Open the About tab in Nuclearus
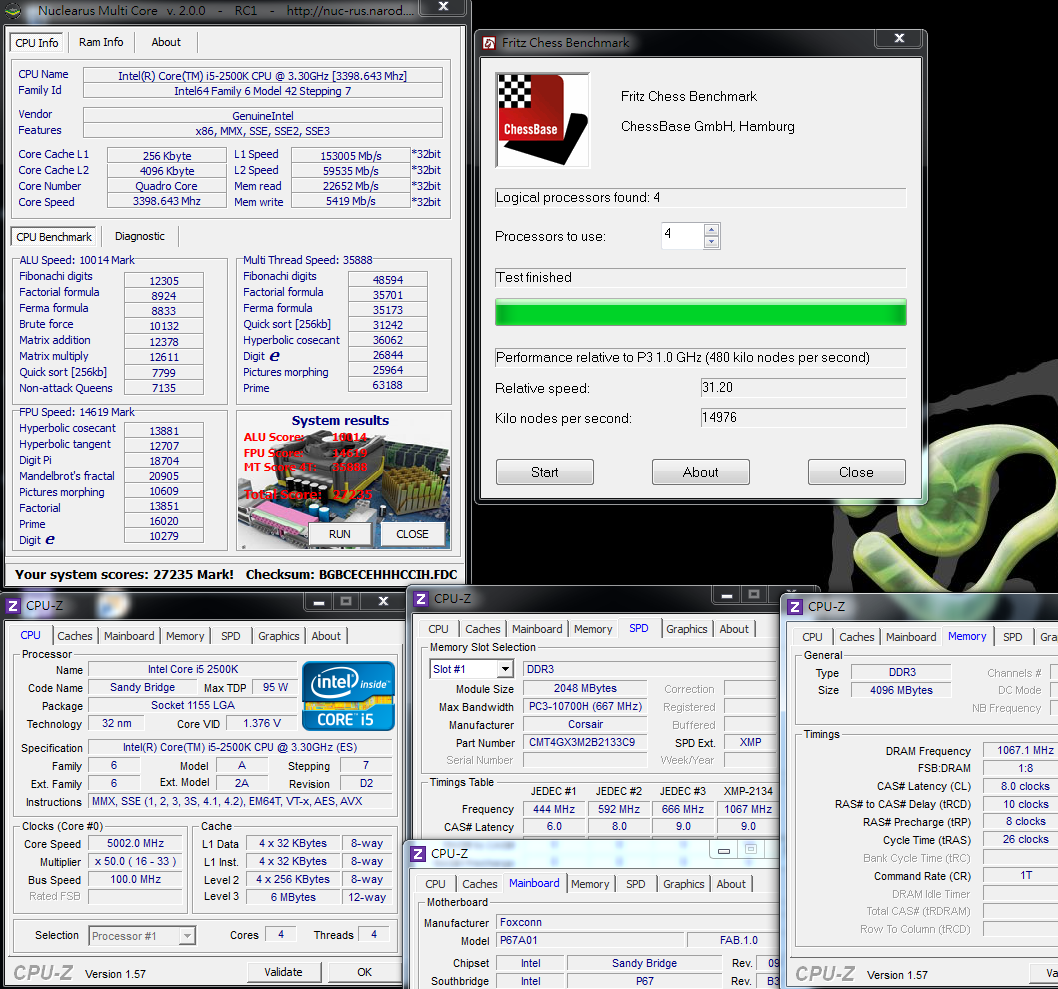Screen dimensions: 1058x989 click(166, 42)
